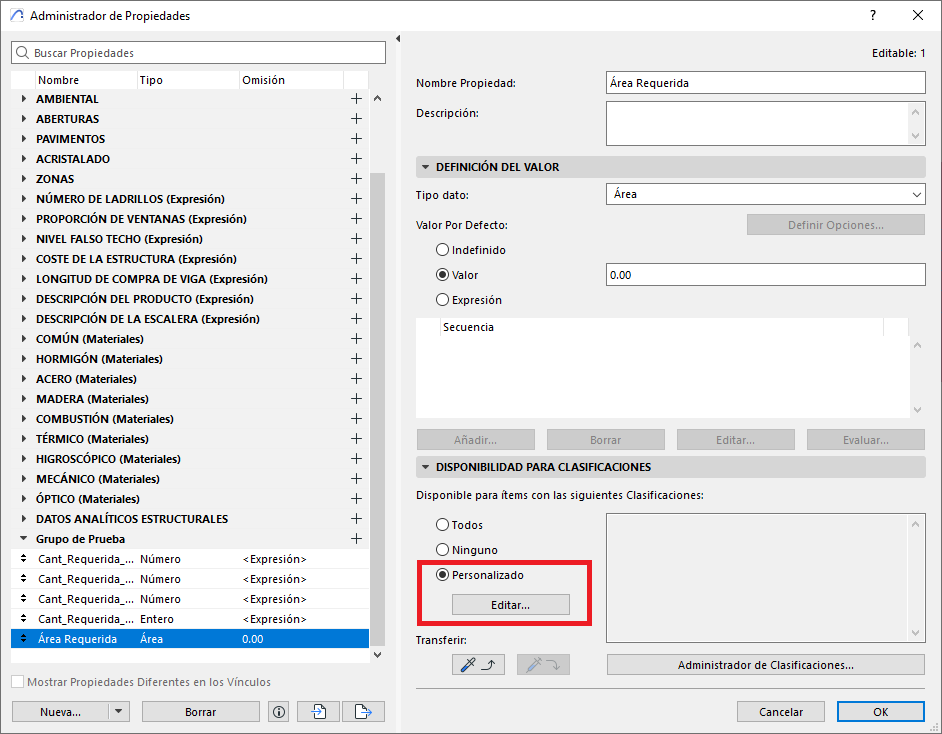
Task: Click the help question mark in title bar
Action: click(873, 16)
